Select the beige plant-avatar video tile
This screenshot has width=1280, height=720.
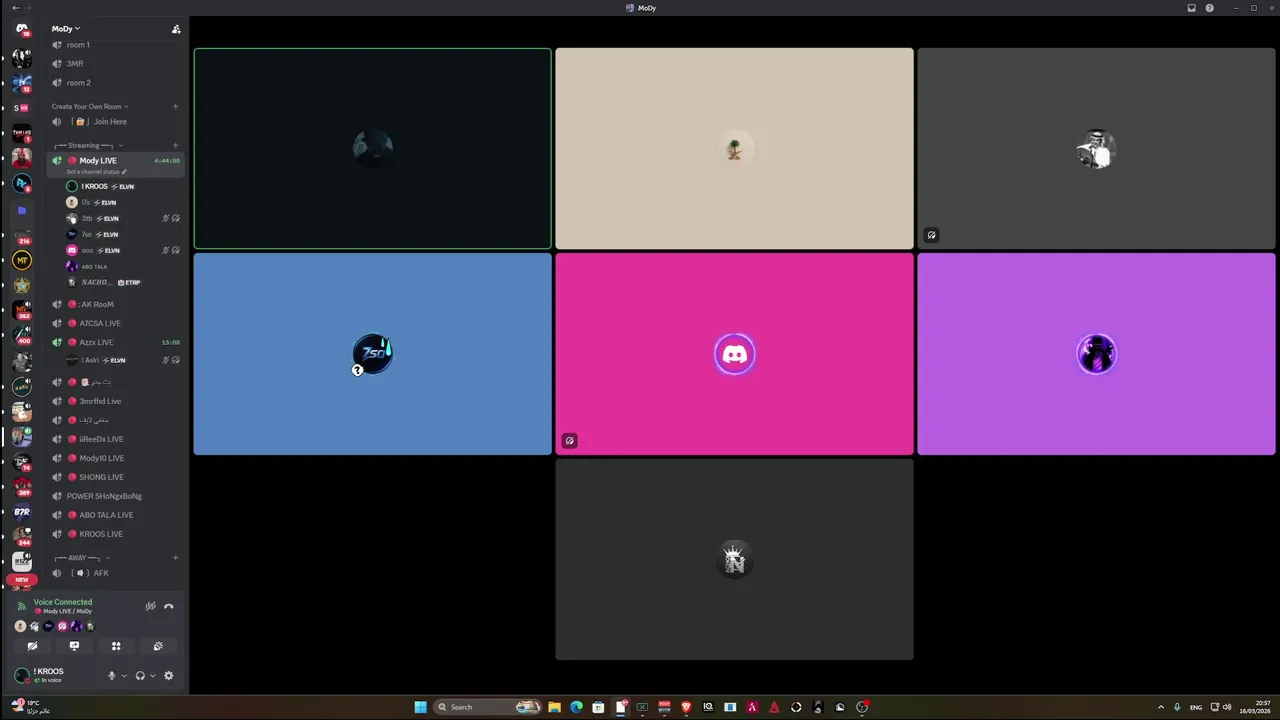pos(734,148)
